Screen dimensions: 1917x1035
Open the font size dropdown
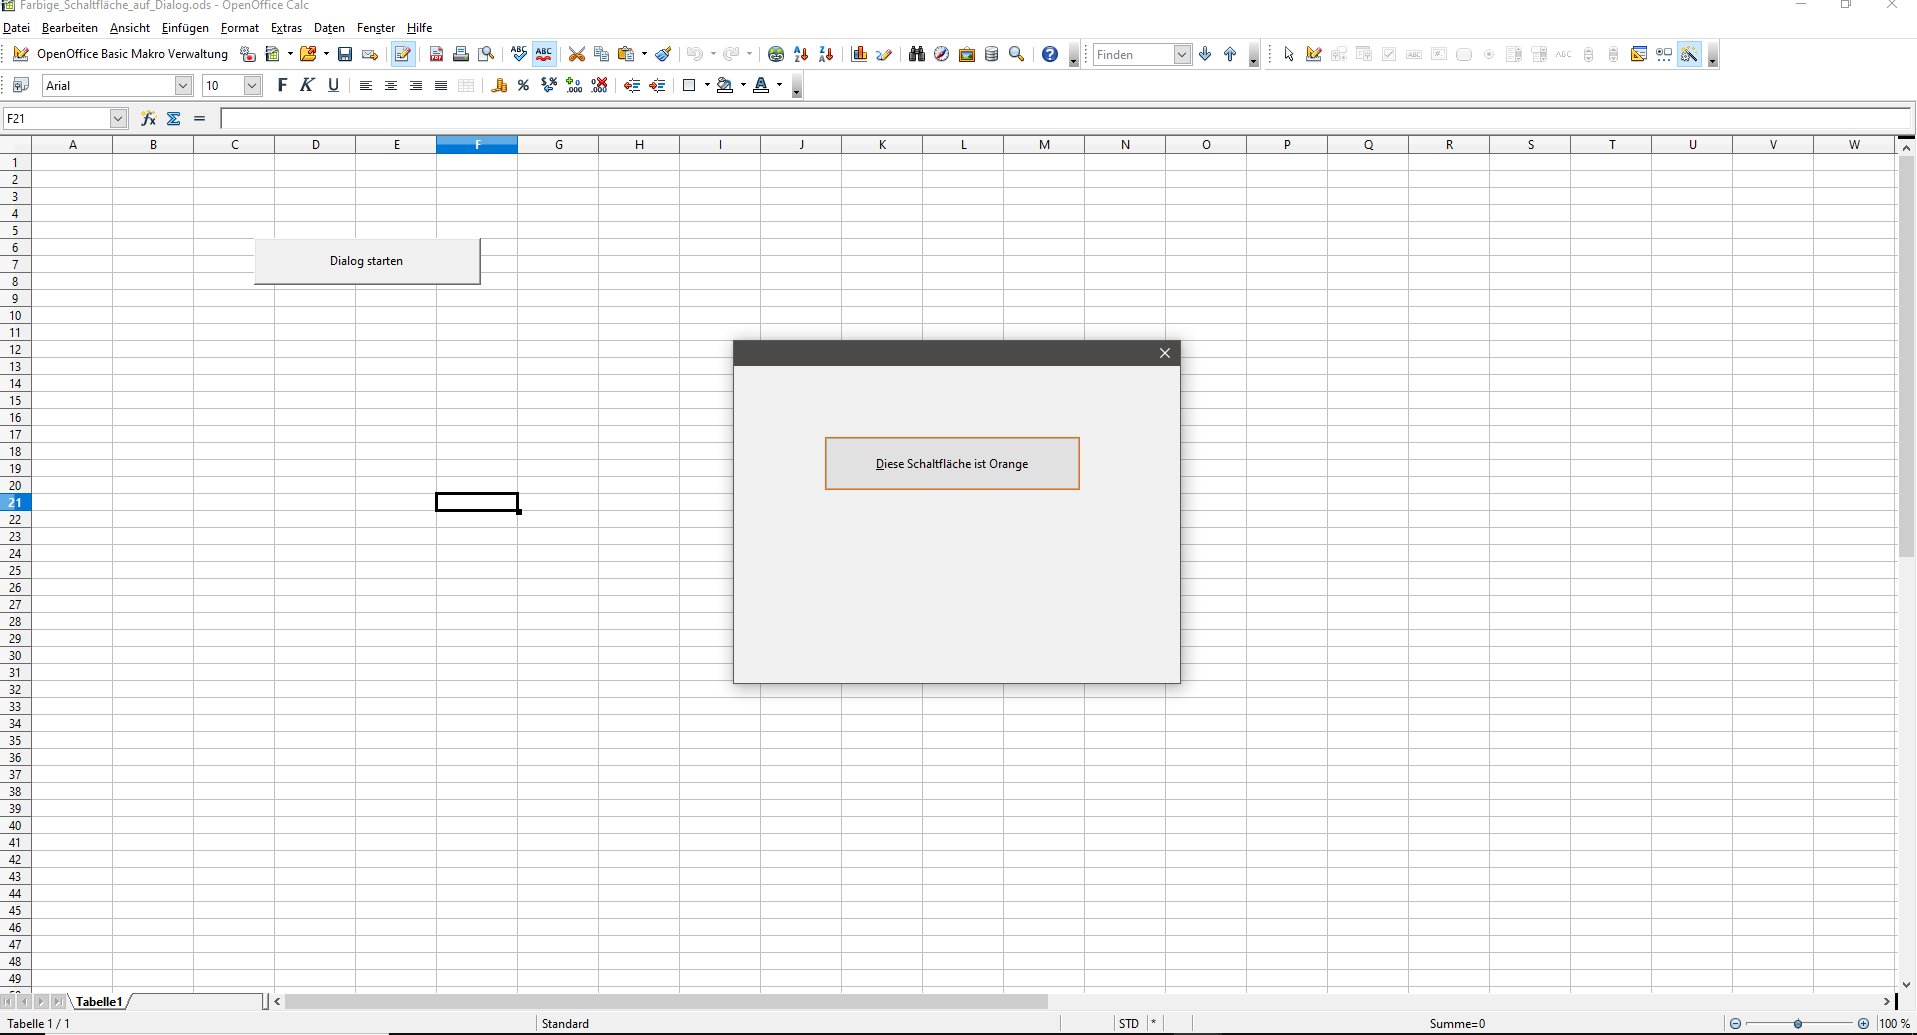click(x=252, y=86)
